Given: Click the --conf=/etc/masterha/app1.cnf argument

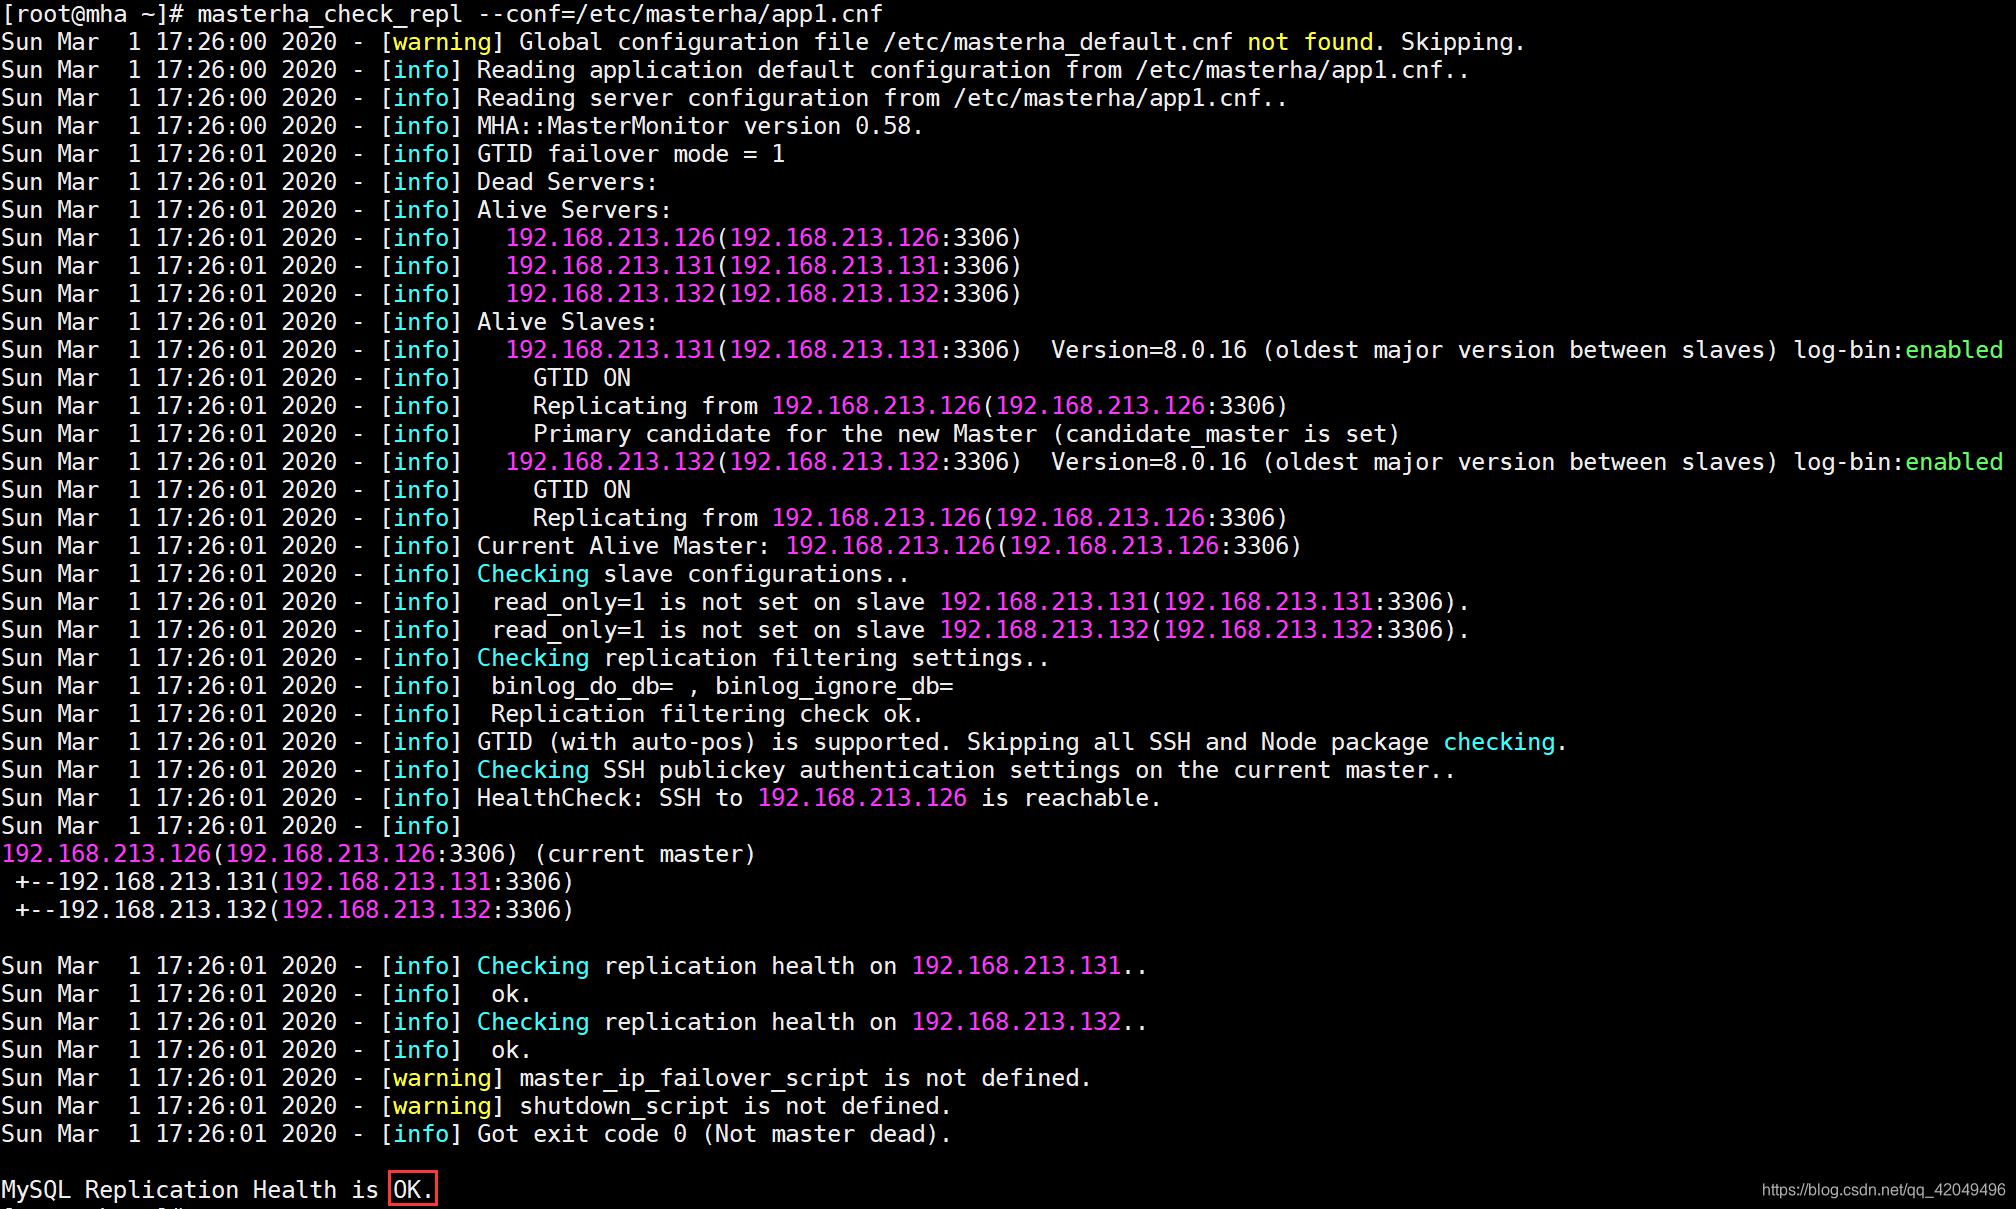Looking at the screenshot, I should tap(681, 14).
